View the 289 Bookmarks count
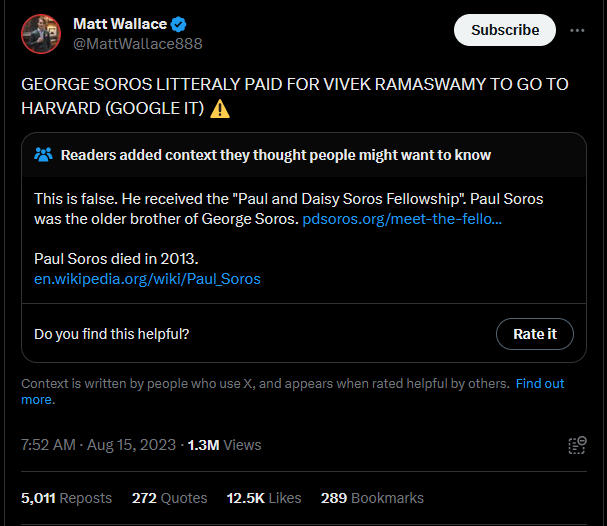Screen dimensions: 607x526 pos(372,498)
